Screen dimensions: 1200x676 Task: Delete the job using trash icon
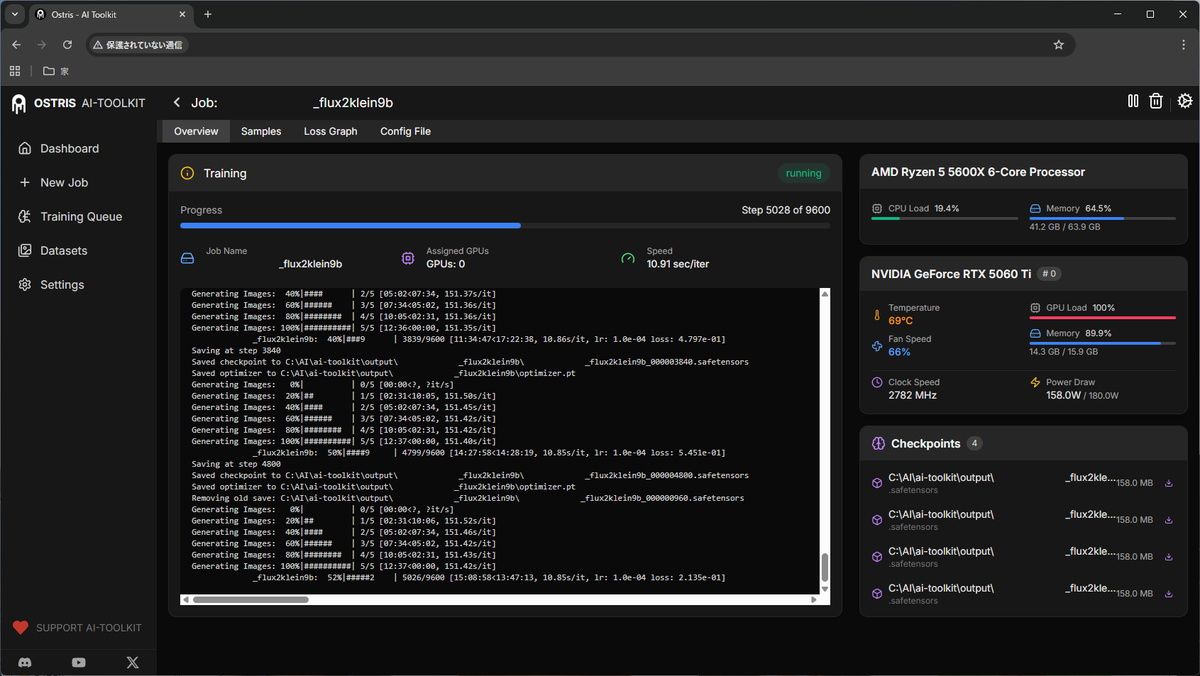[x=1156, y=101]
